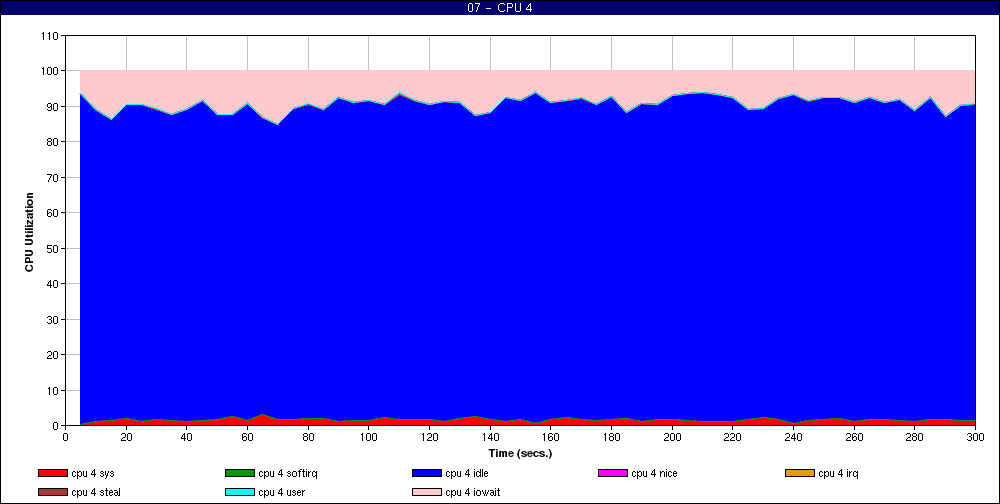Click the x-axis tick value 240

tap(793, 437)
